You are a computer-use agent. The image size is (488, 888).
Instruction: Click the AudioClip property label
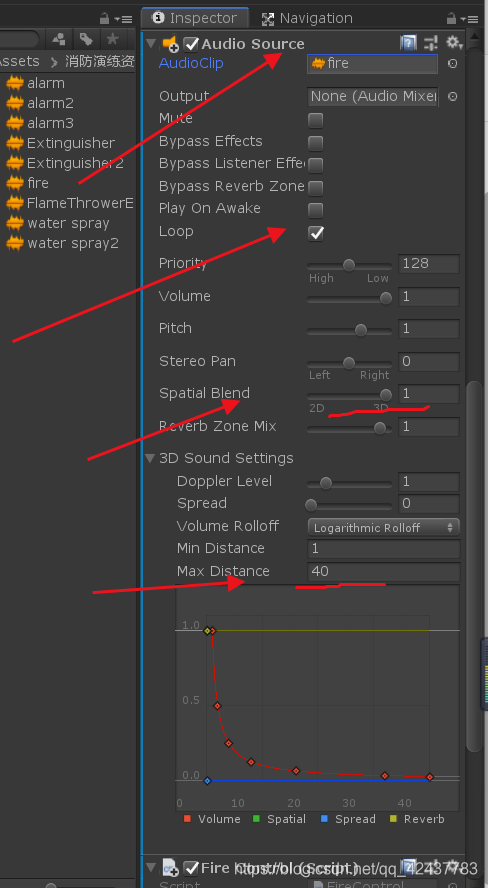click(191, 63)
